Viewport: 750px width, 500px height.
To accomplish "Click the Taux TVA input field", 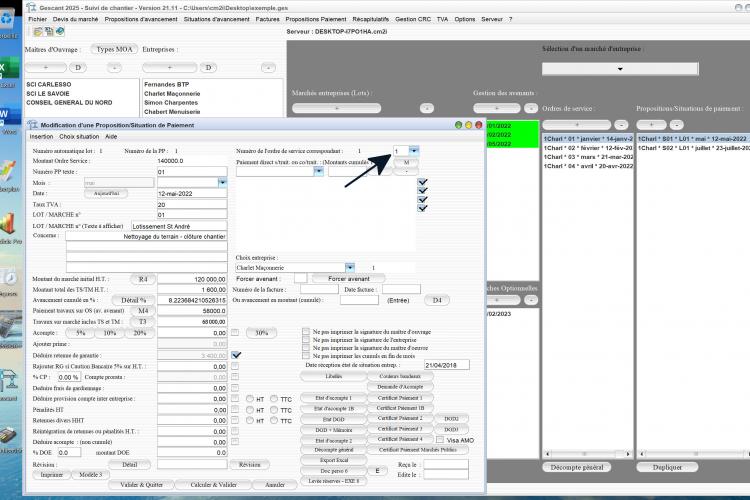I will [192, 204].
